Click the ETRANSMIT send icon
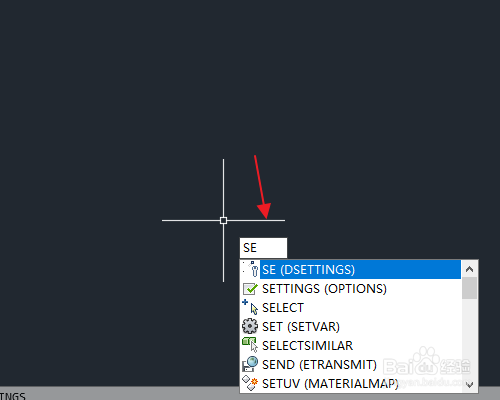This screenshot has width=500, height=400. pyautogui.click(x=250, y=364)
